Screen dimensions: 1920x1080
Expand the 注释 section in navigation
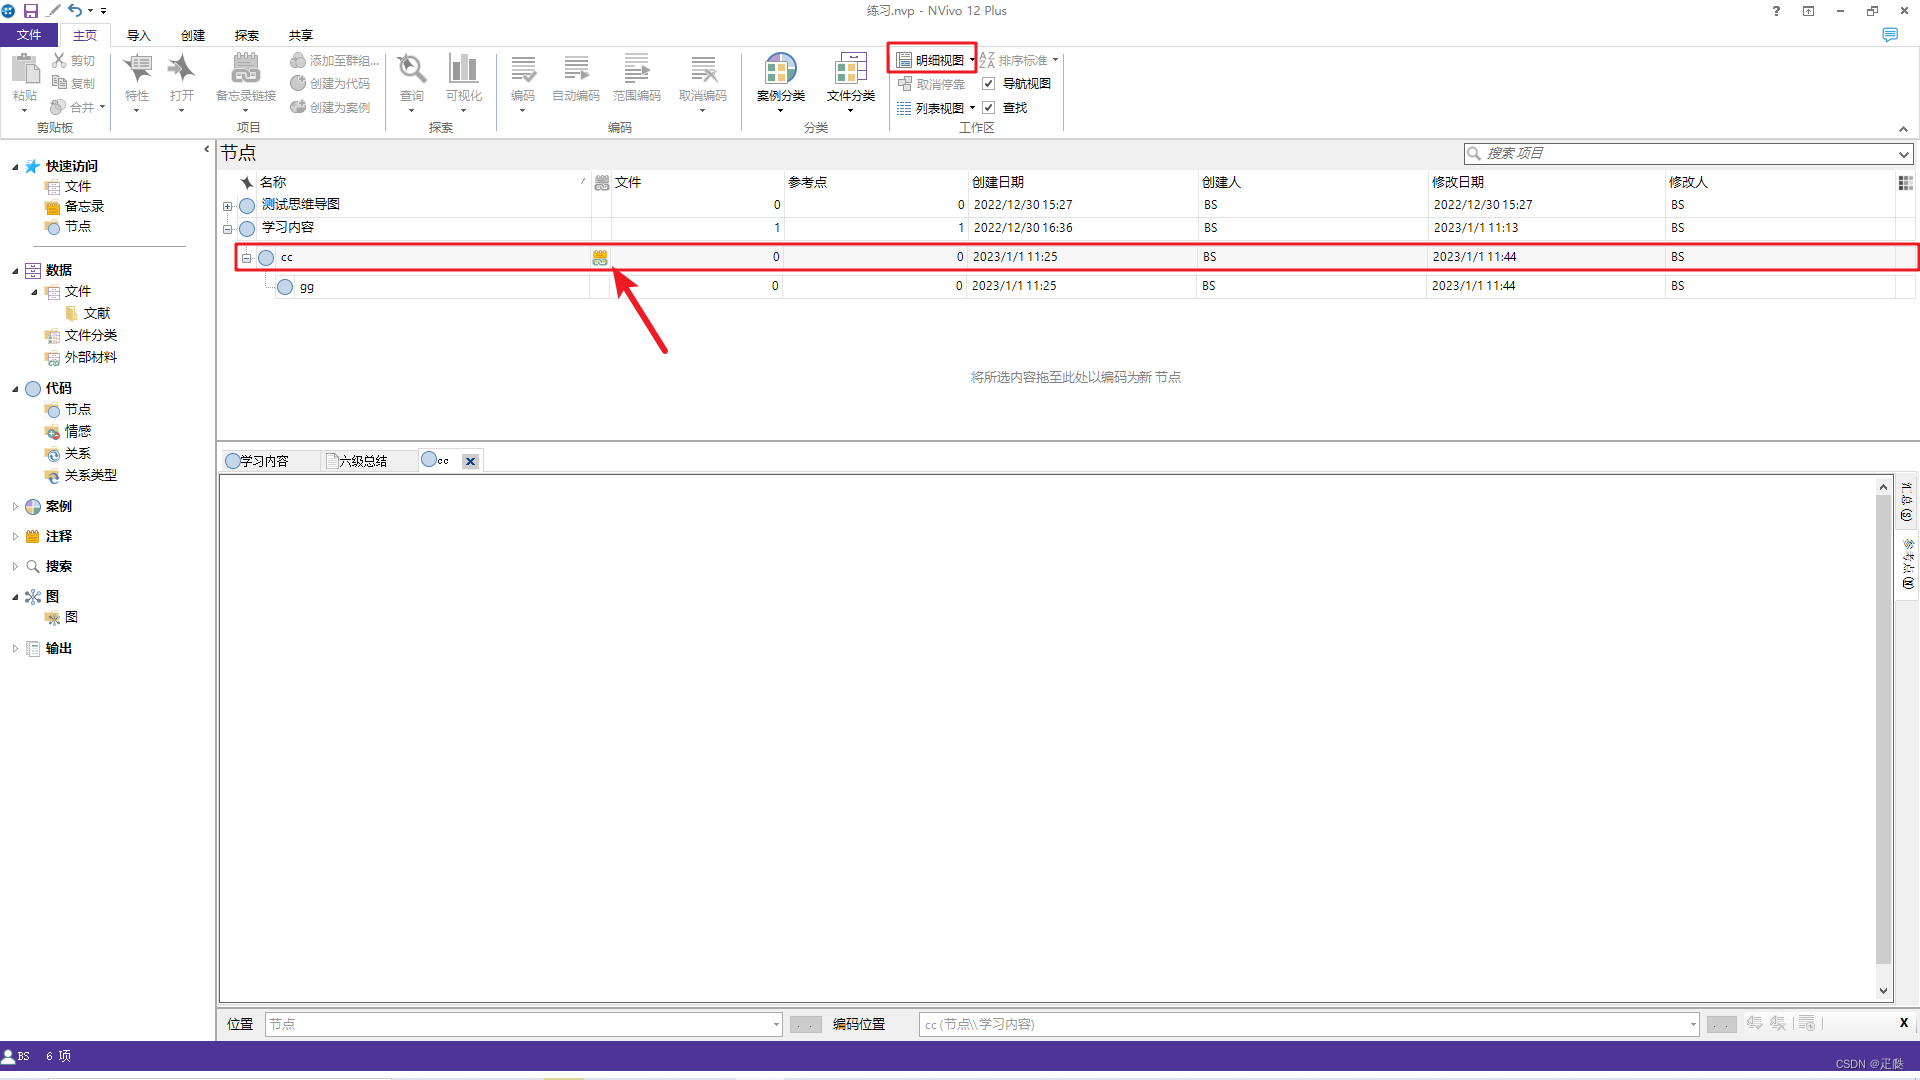(x=15, y=537)
